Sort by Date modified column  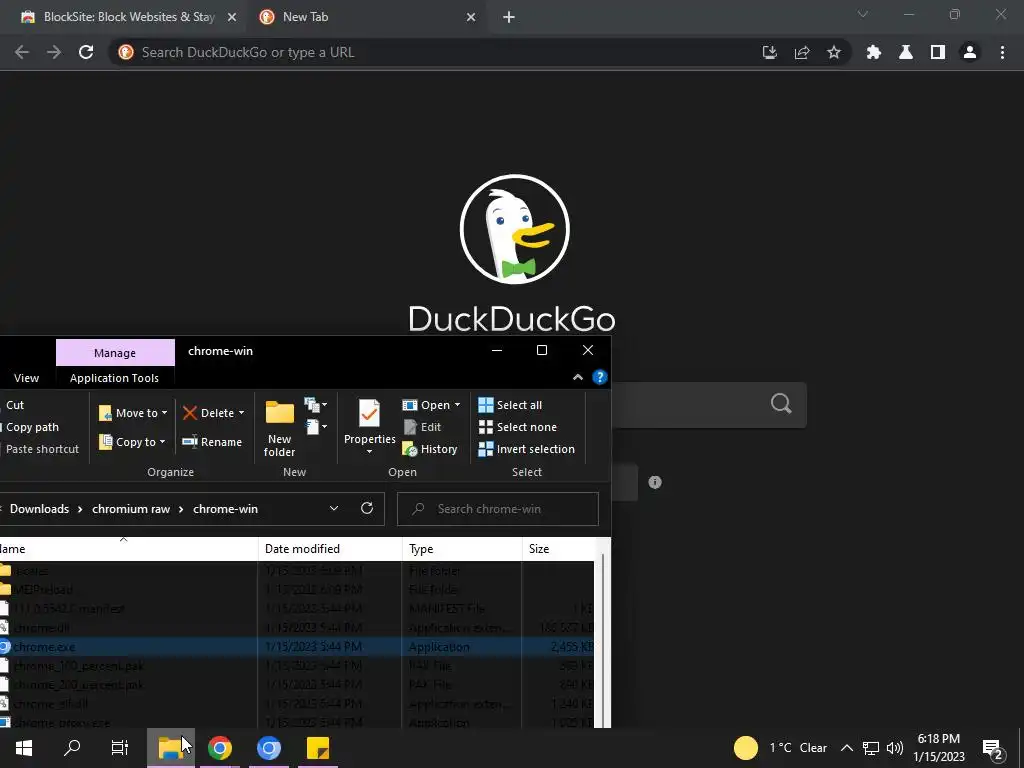(x=330, y=549)
